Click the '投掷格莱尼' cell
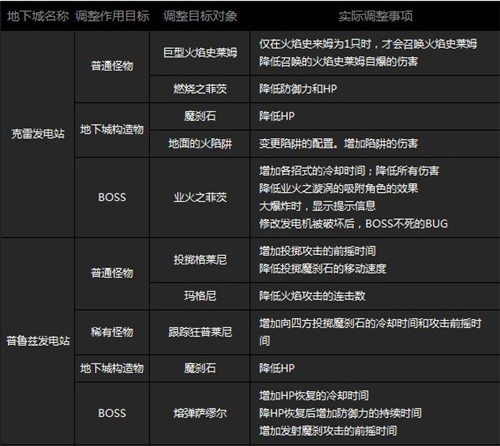Screen dimensions: 500x446 [200, 260]
